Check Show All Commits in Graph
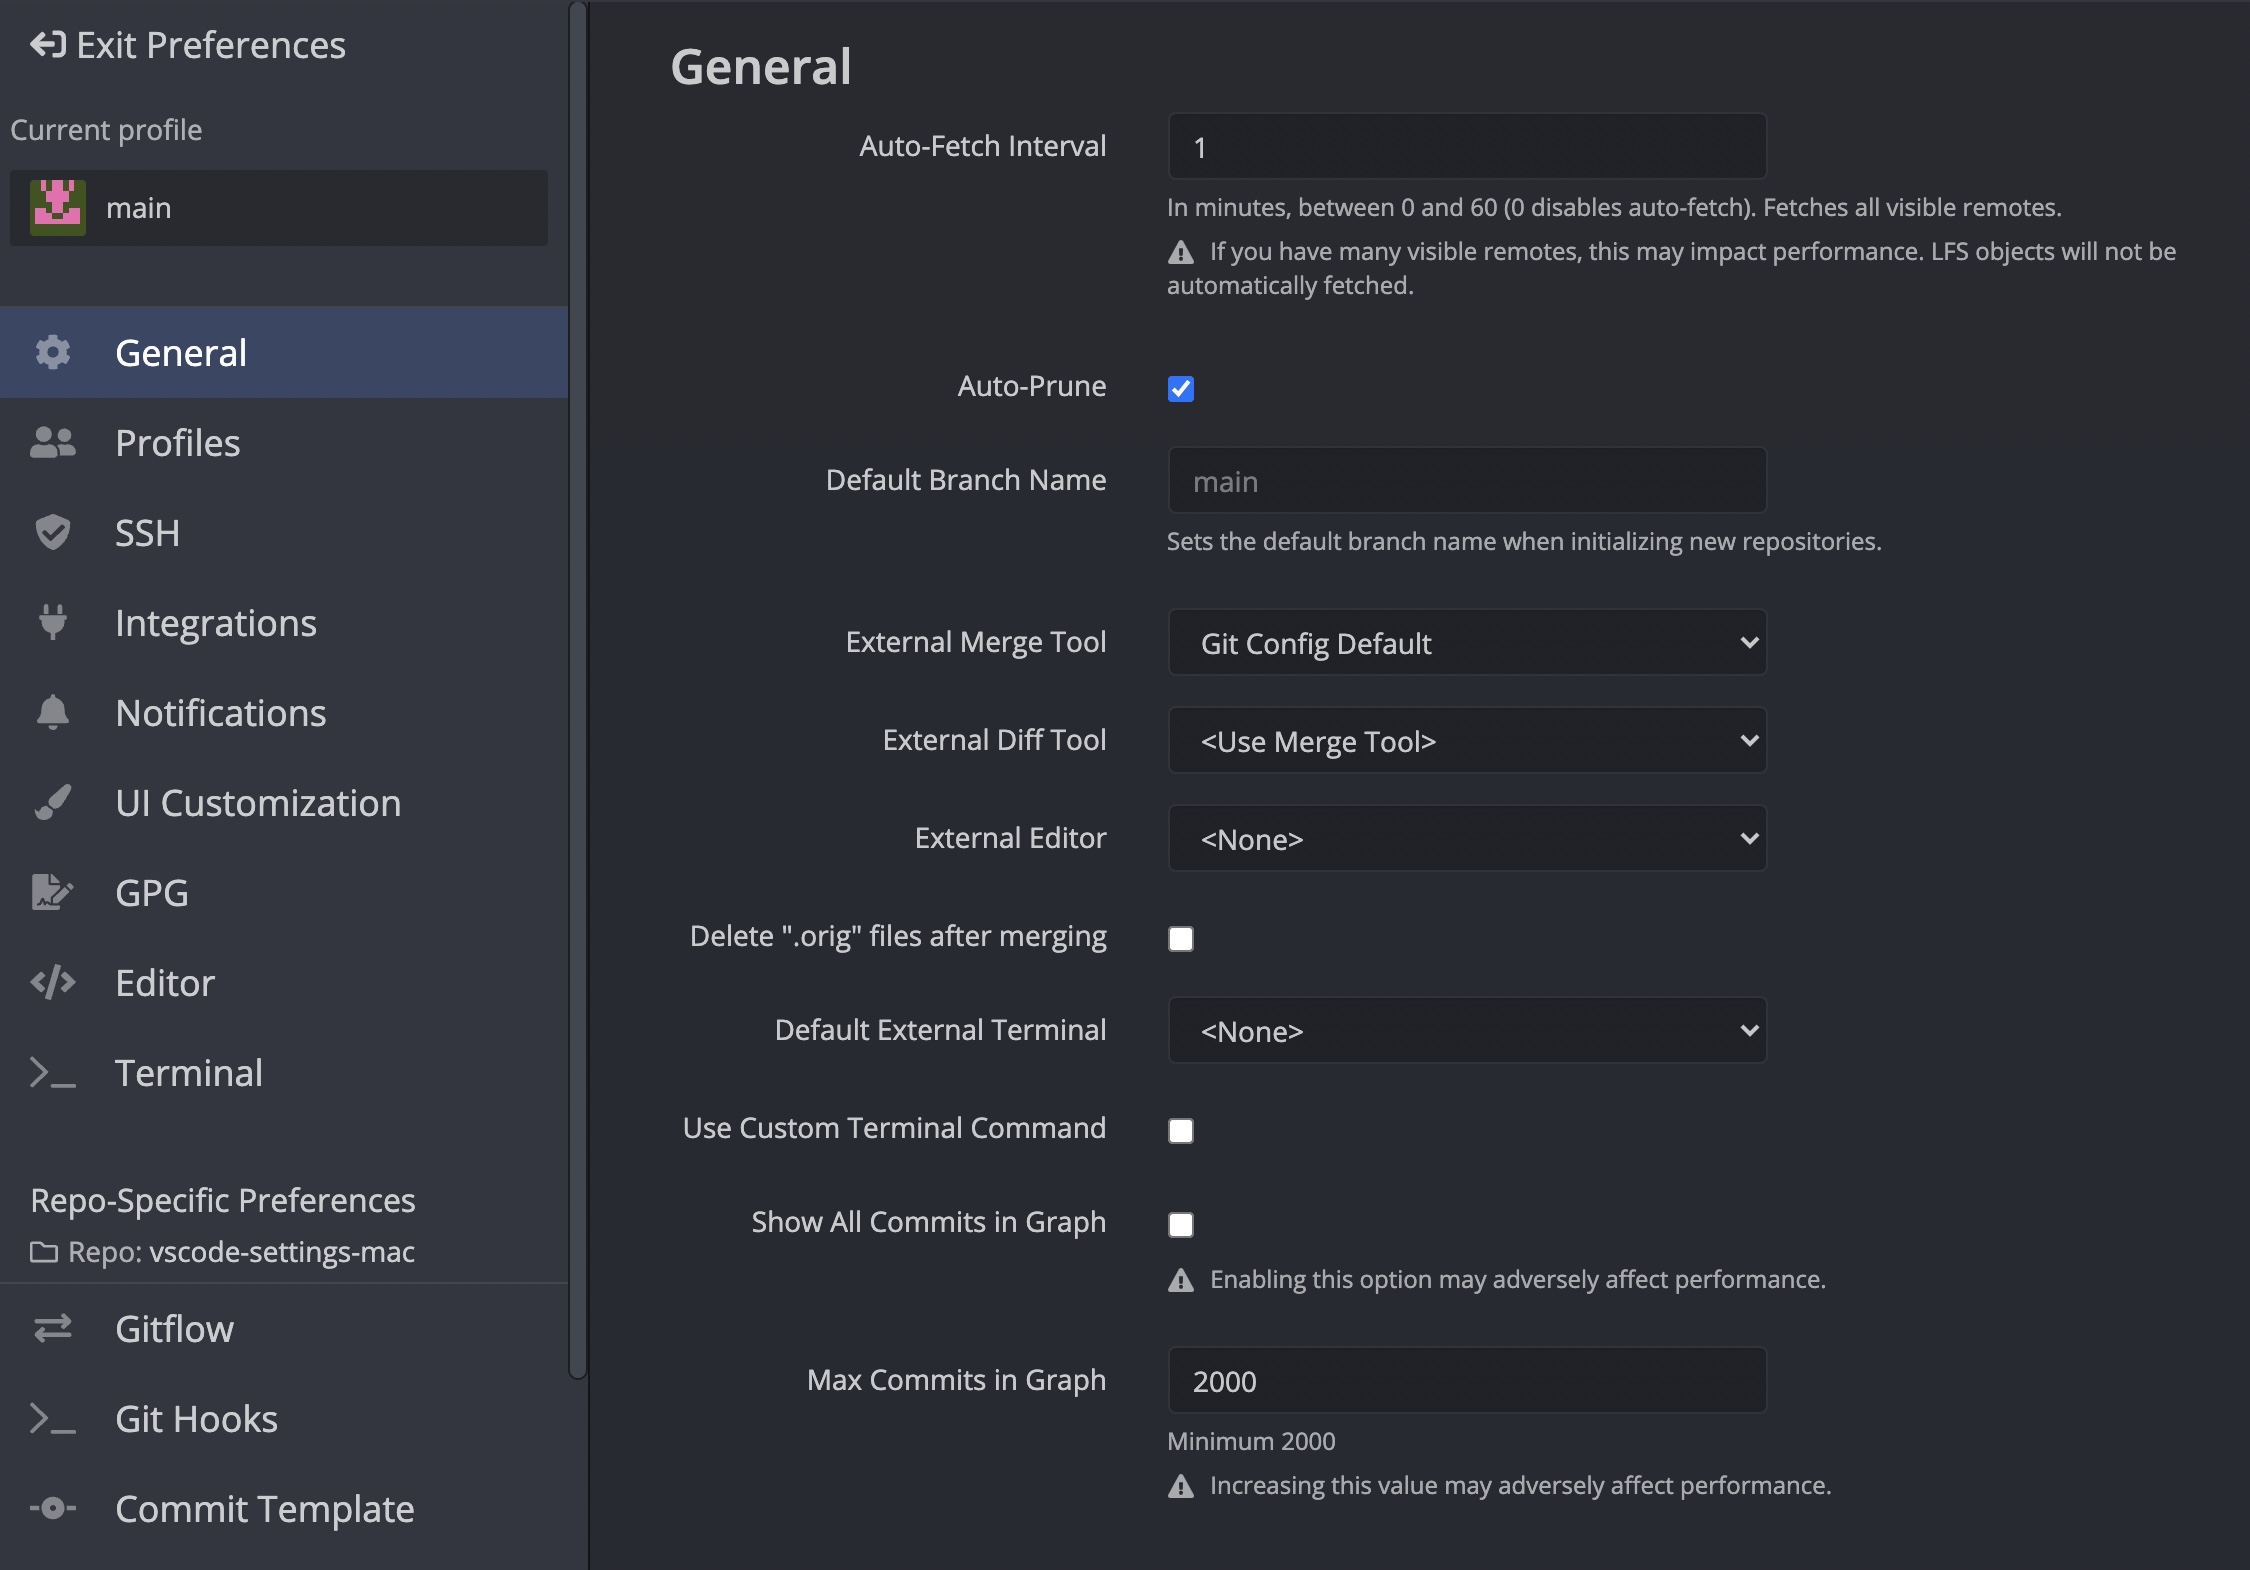 [1181, 1224]
